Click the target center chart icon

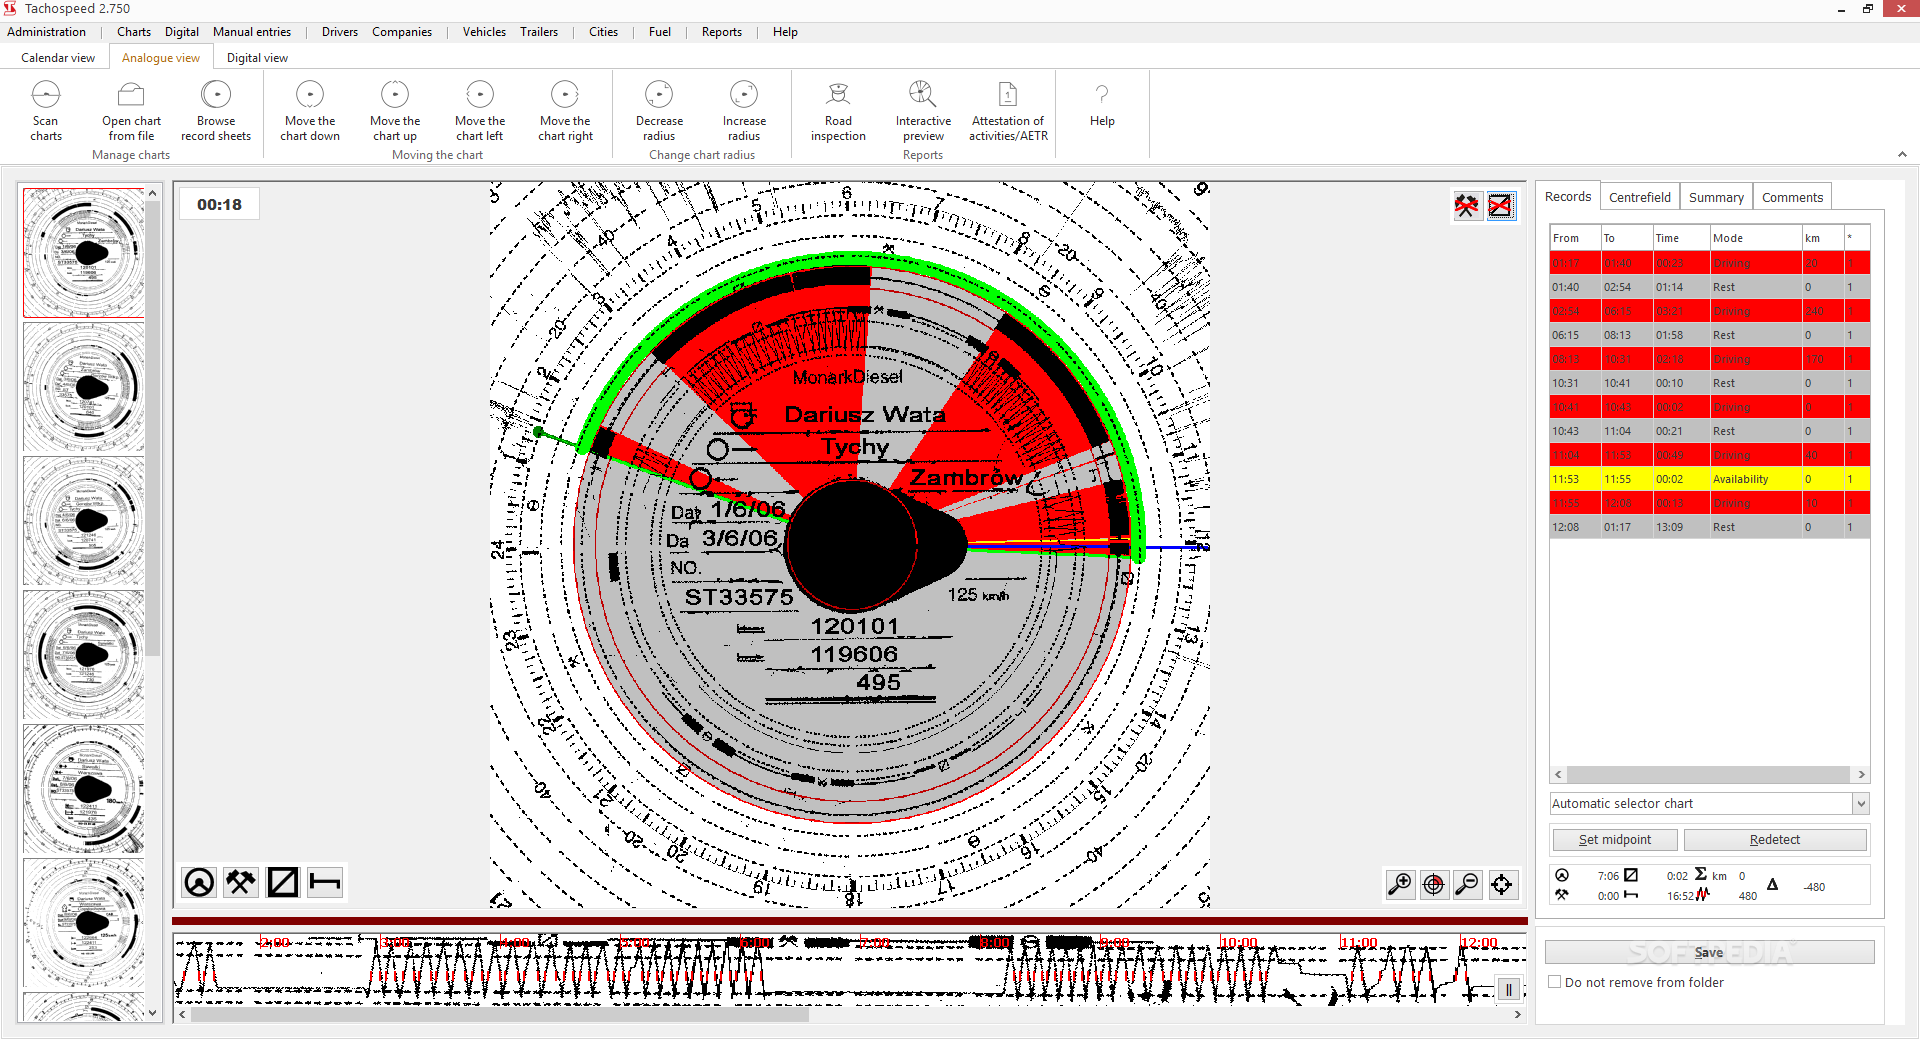coord(1434,884)
